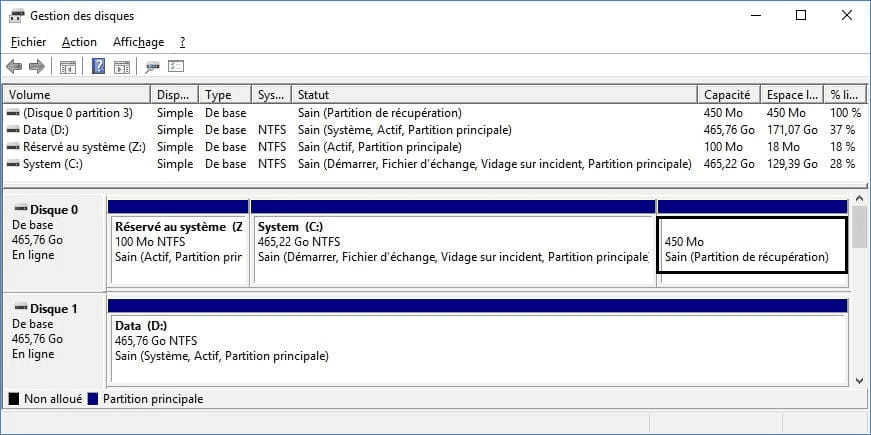Click the Disque 0 drive icon
This screenshot has width=871, height=435.
(21, 209)
